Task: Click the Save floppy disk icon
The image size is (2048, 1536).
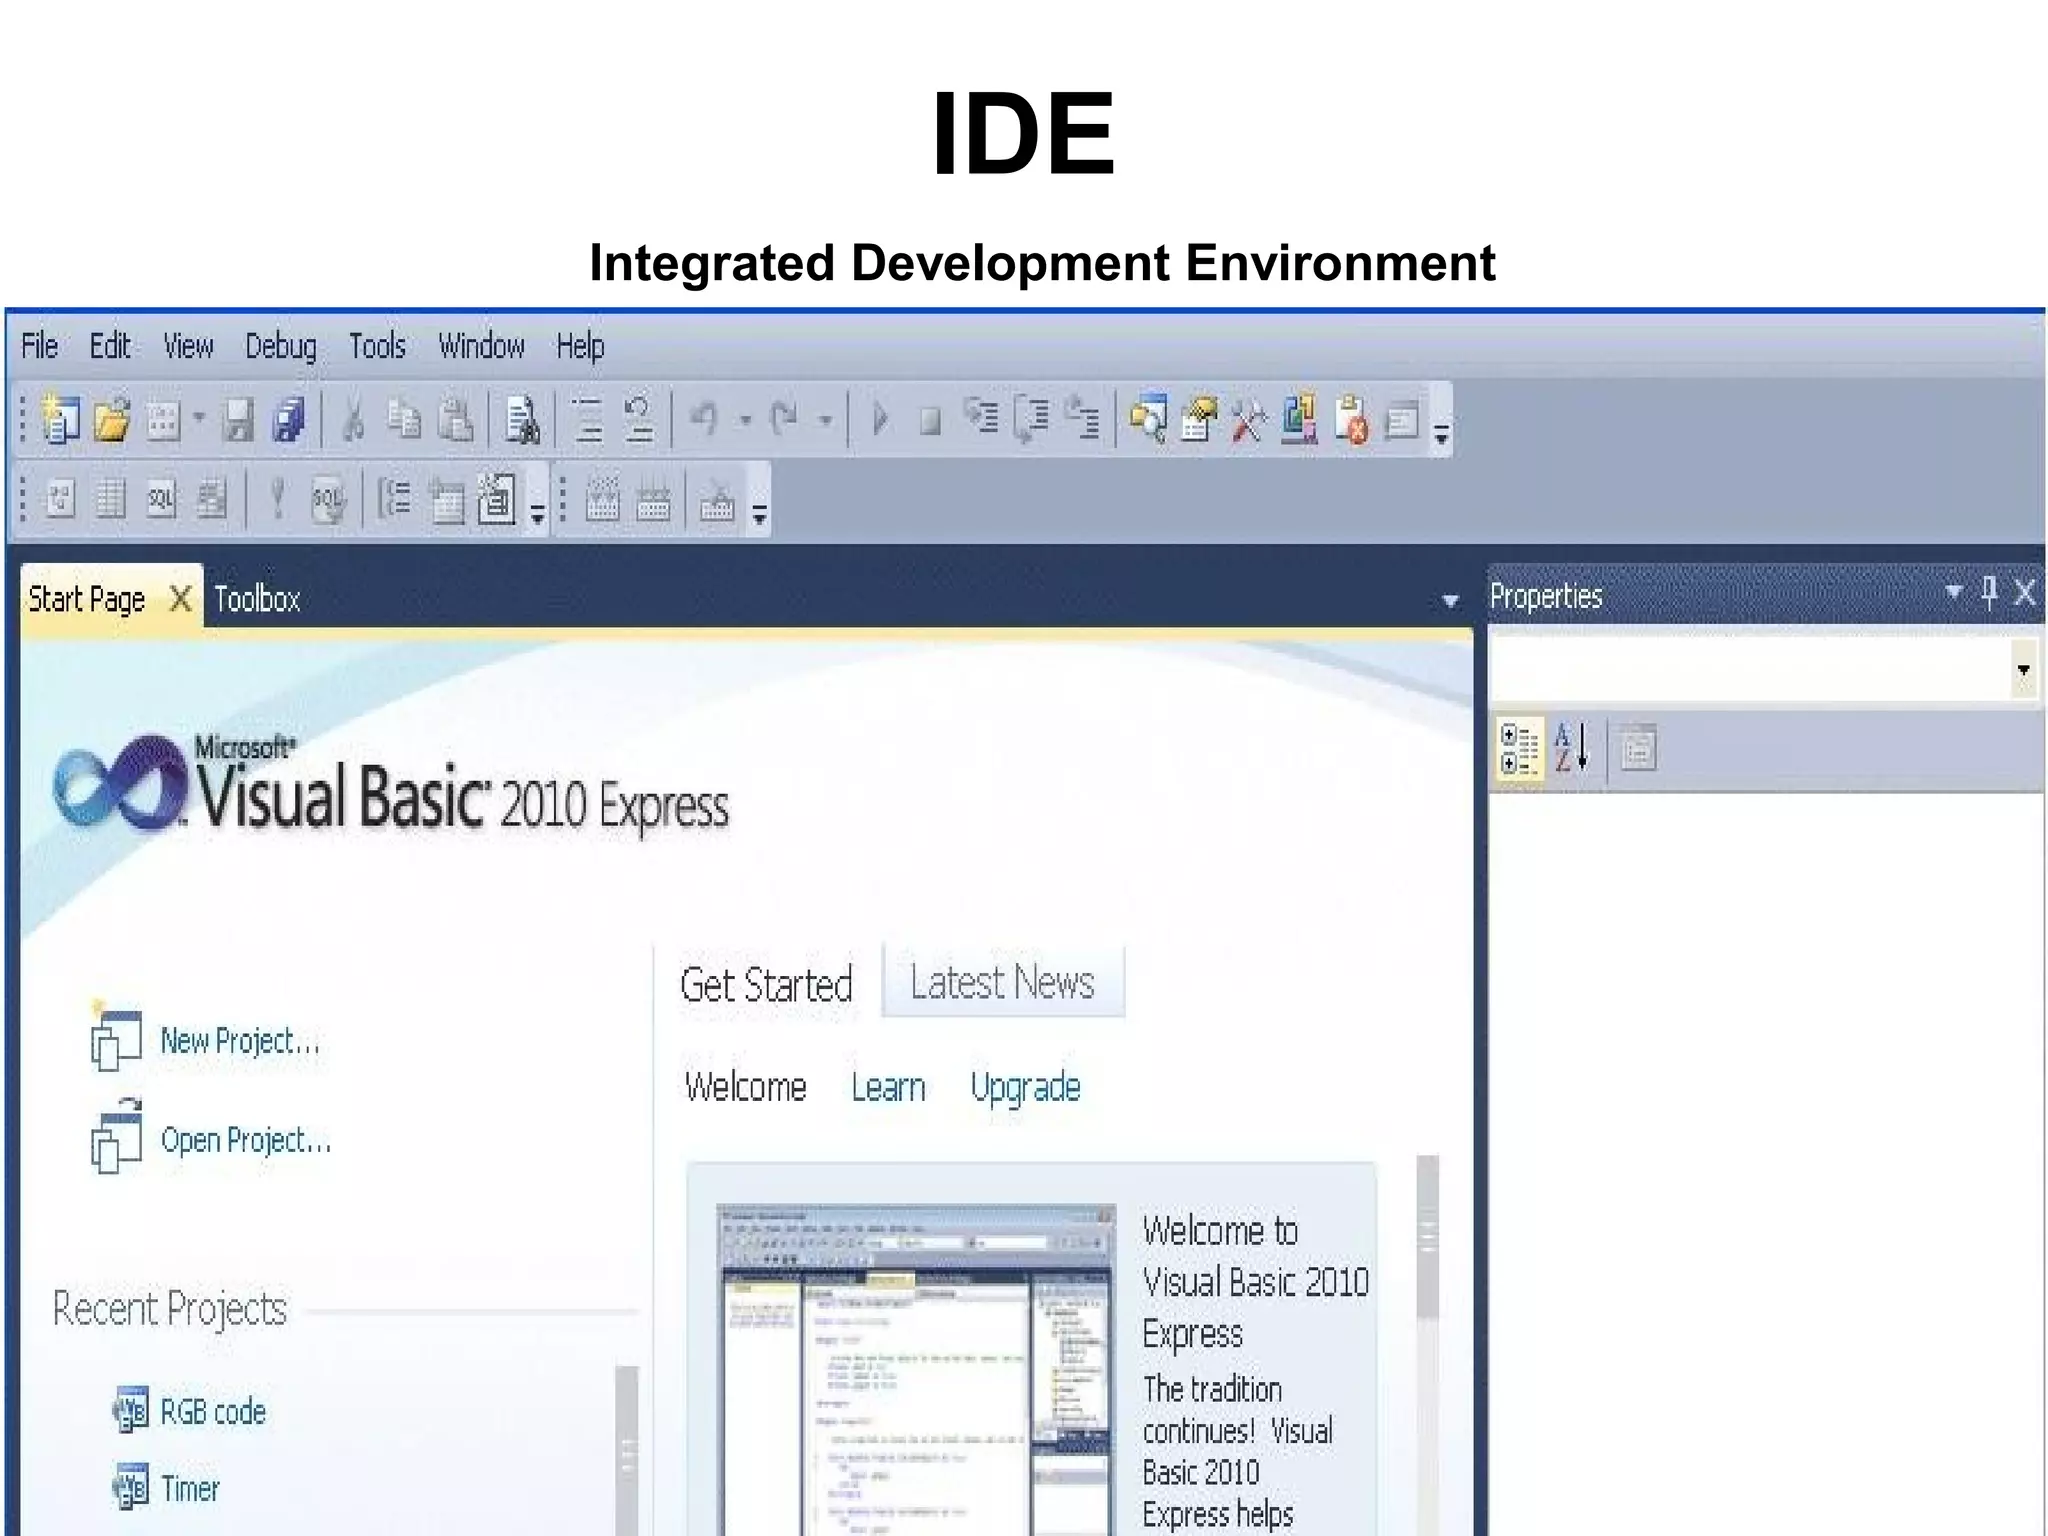Action: click(x=238, y=420)
